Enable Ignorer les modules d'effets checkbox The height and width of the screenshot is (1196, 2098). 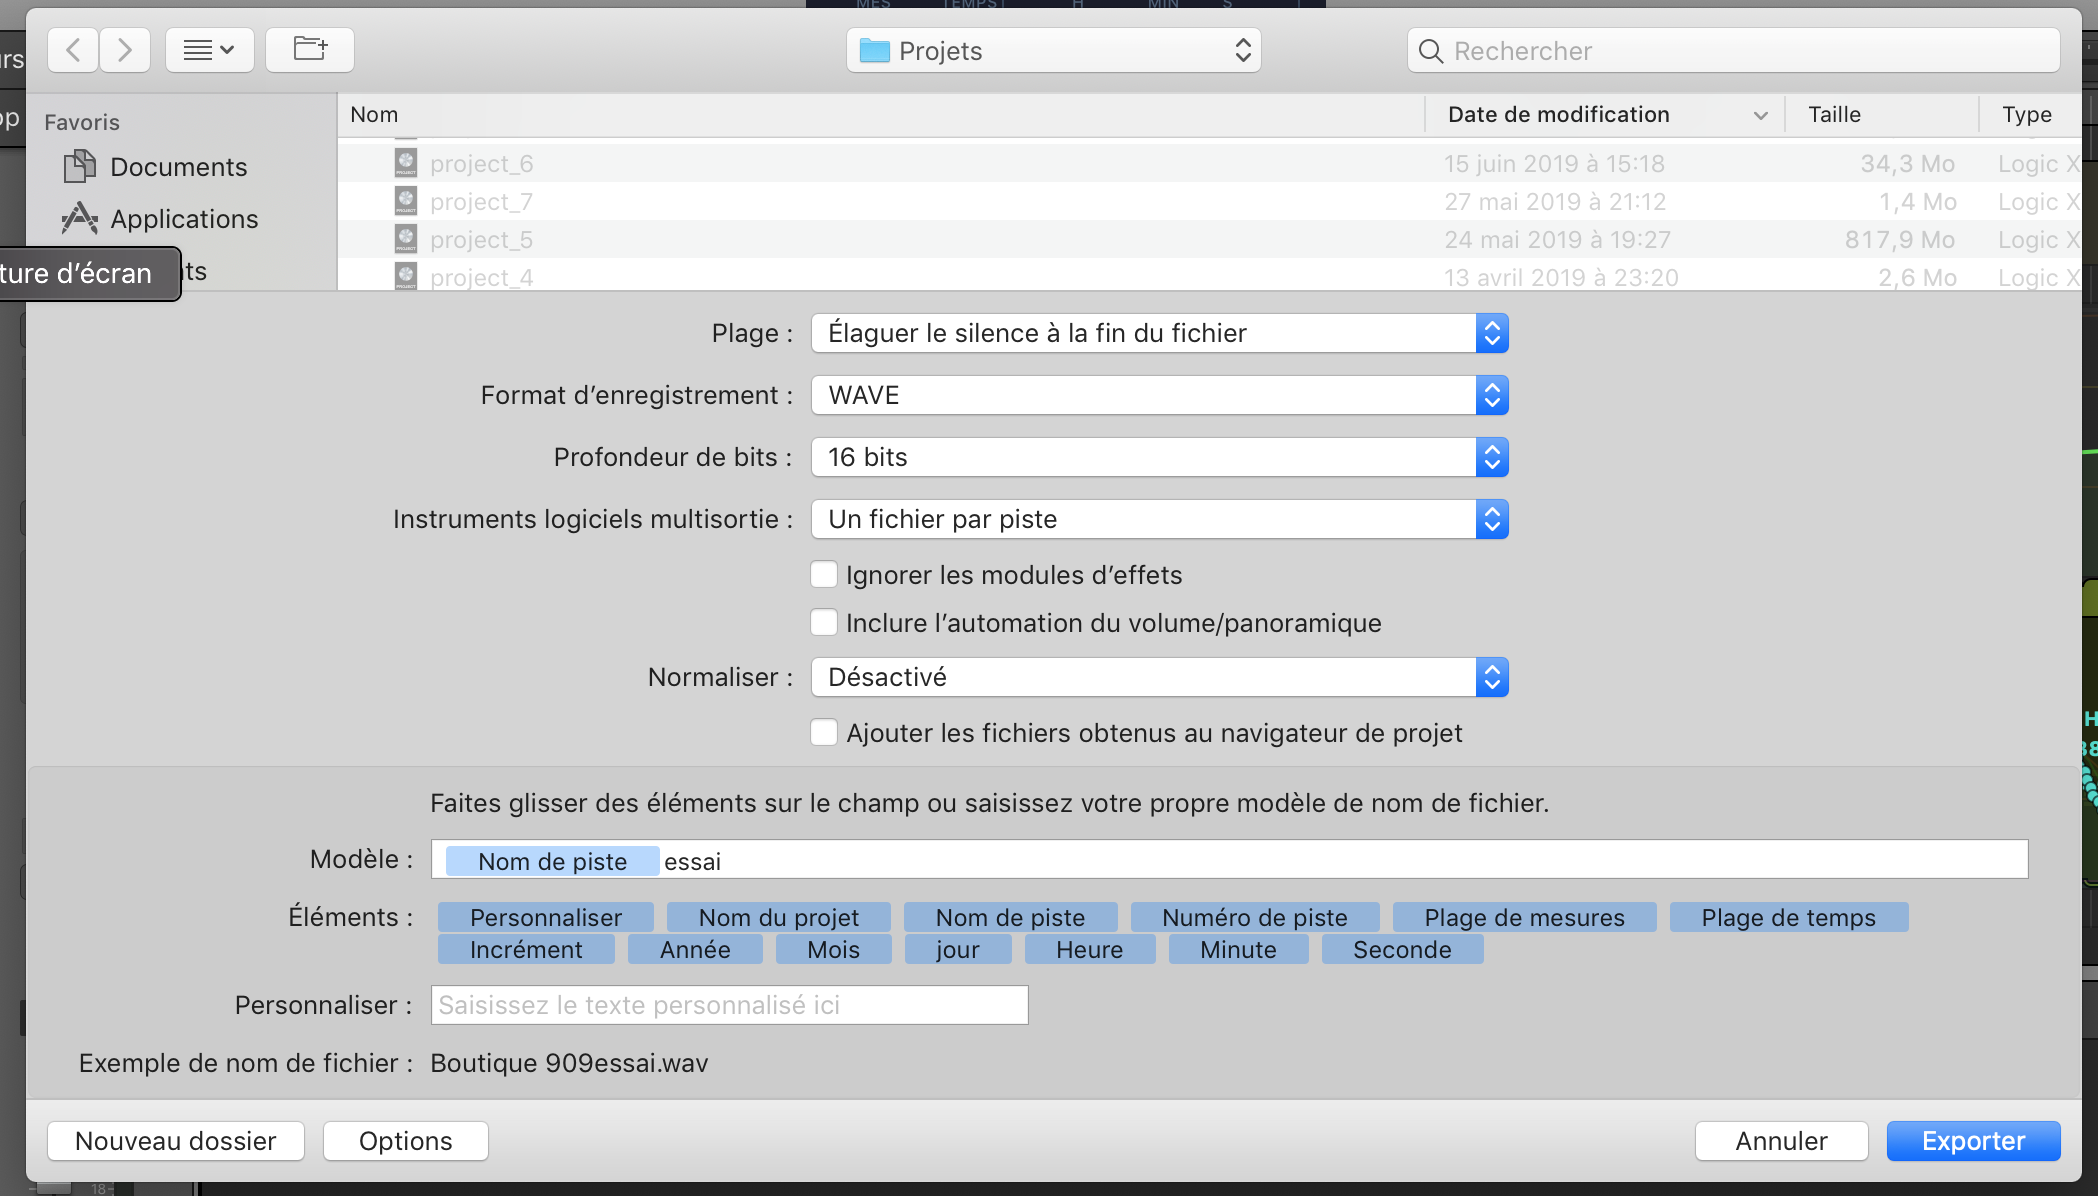(824, 574)
